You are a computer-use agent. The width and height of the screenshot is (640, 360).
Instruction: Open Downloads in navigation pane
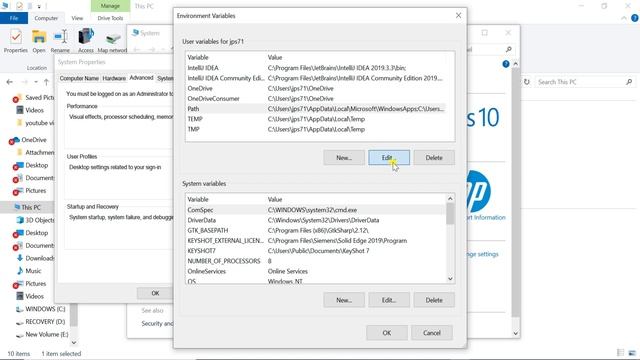pos(35,258)
